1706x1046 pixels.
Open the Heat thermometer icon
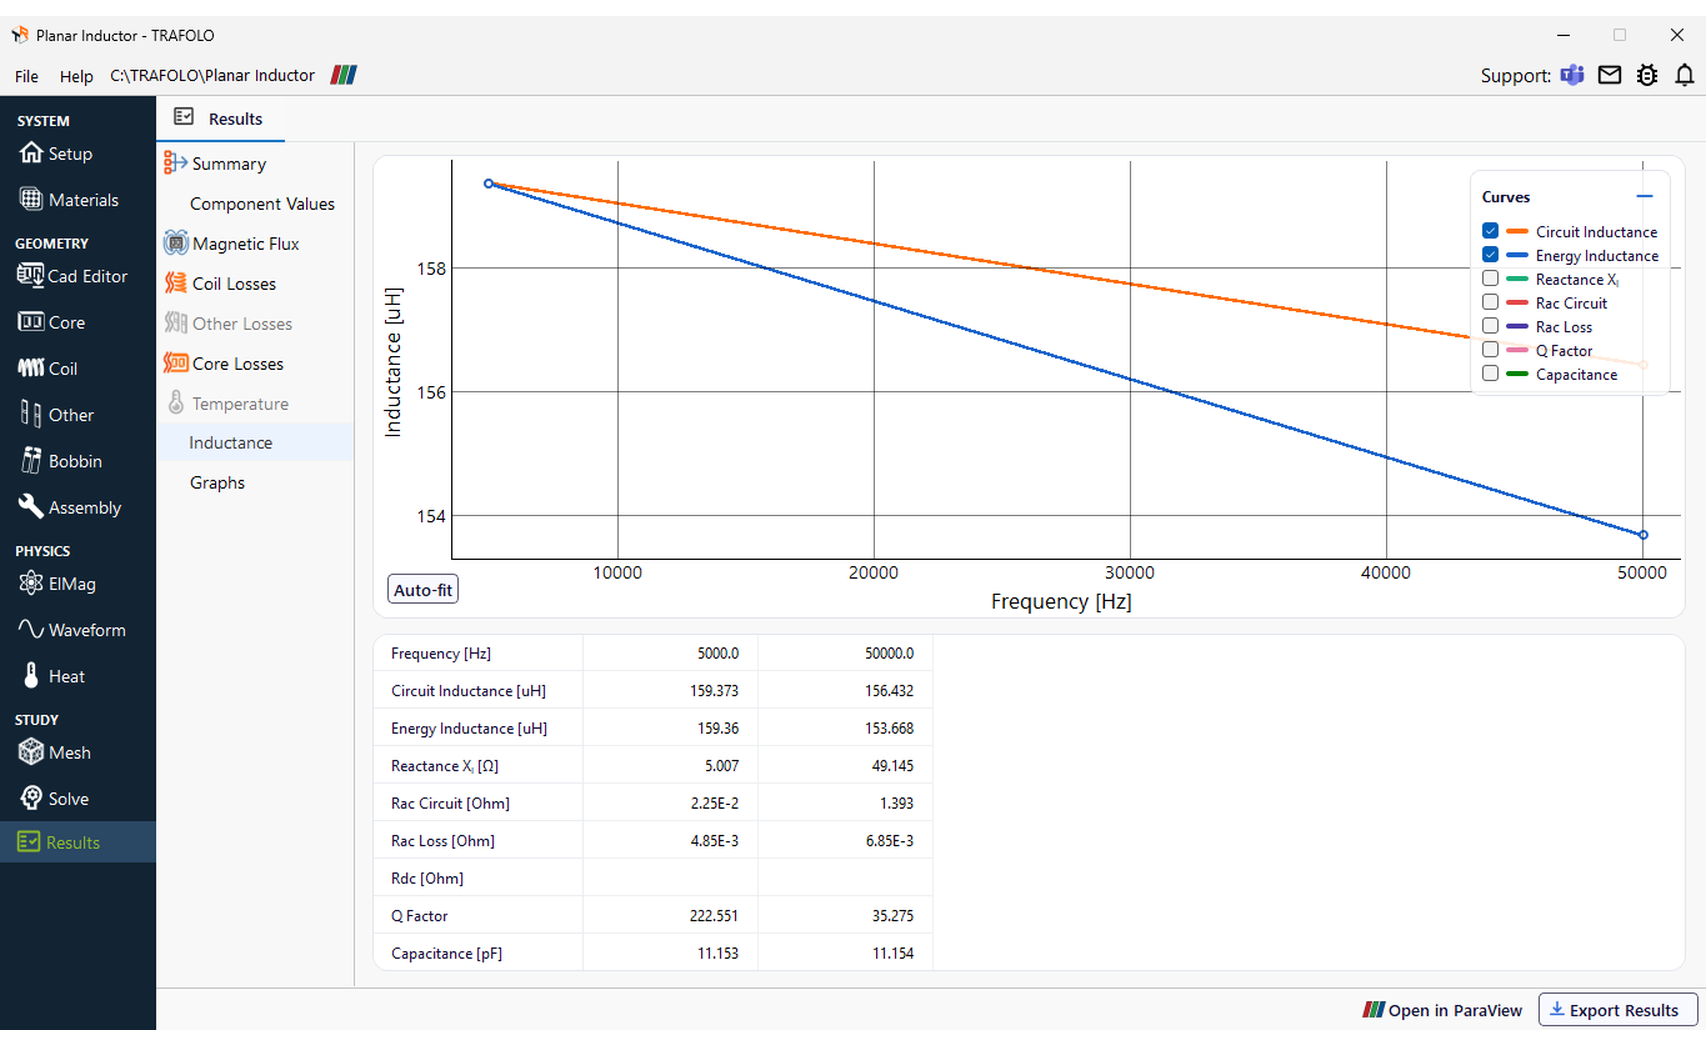tap(31, 675)
